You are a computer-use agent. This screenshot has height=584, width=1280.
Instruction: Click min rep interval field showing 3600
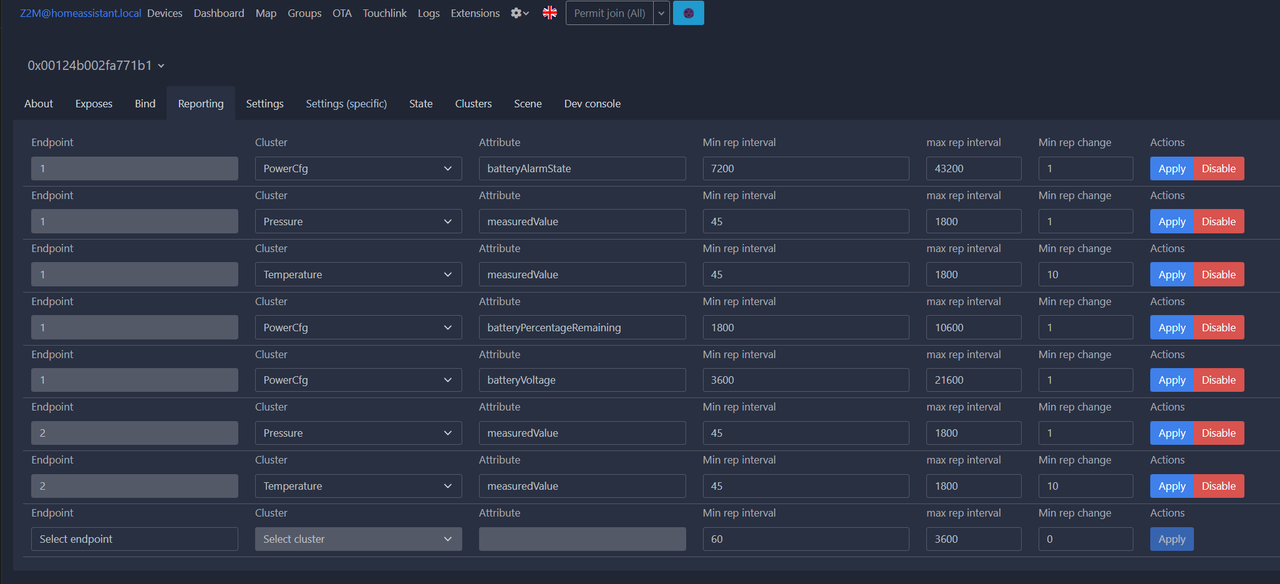tap(806, 380)
